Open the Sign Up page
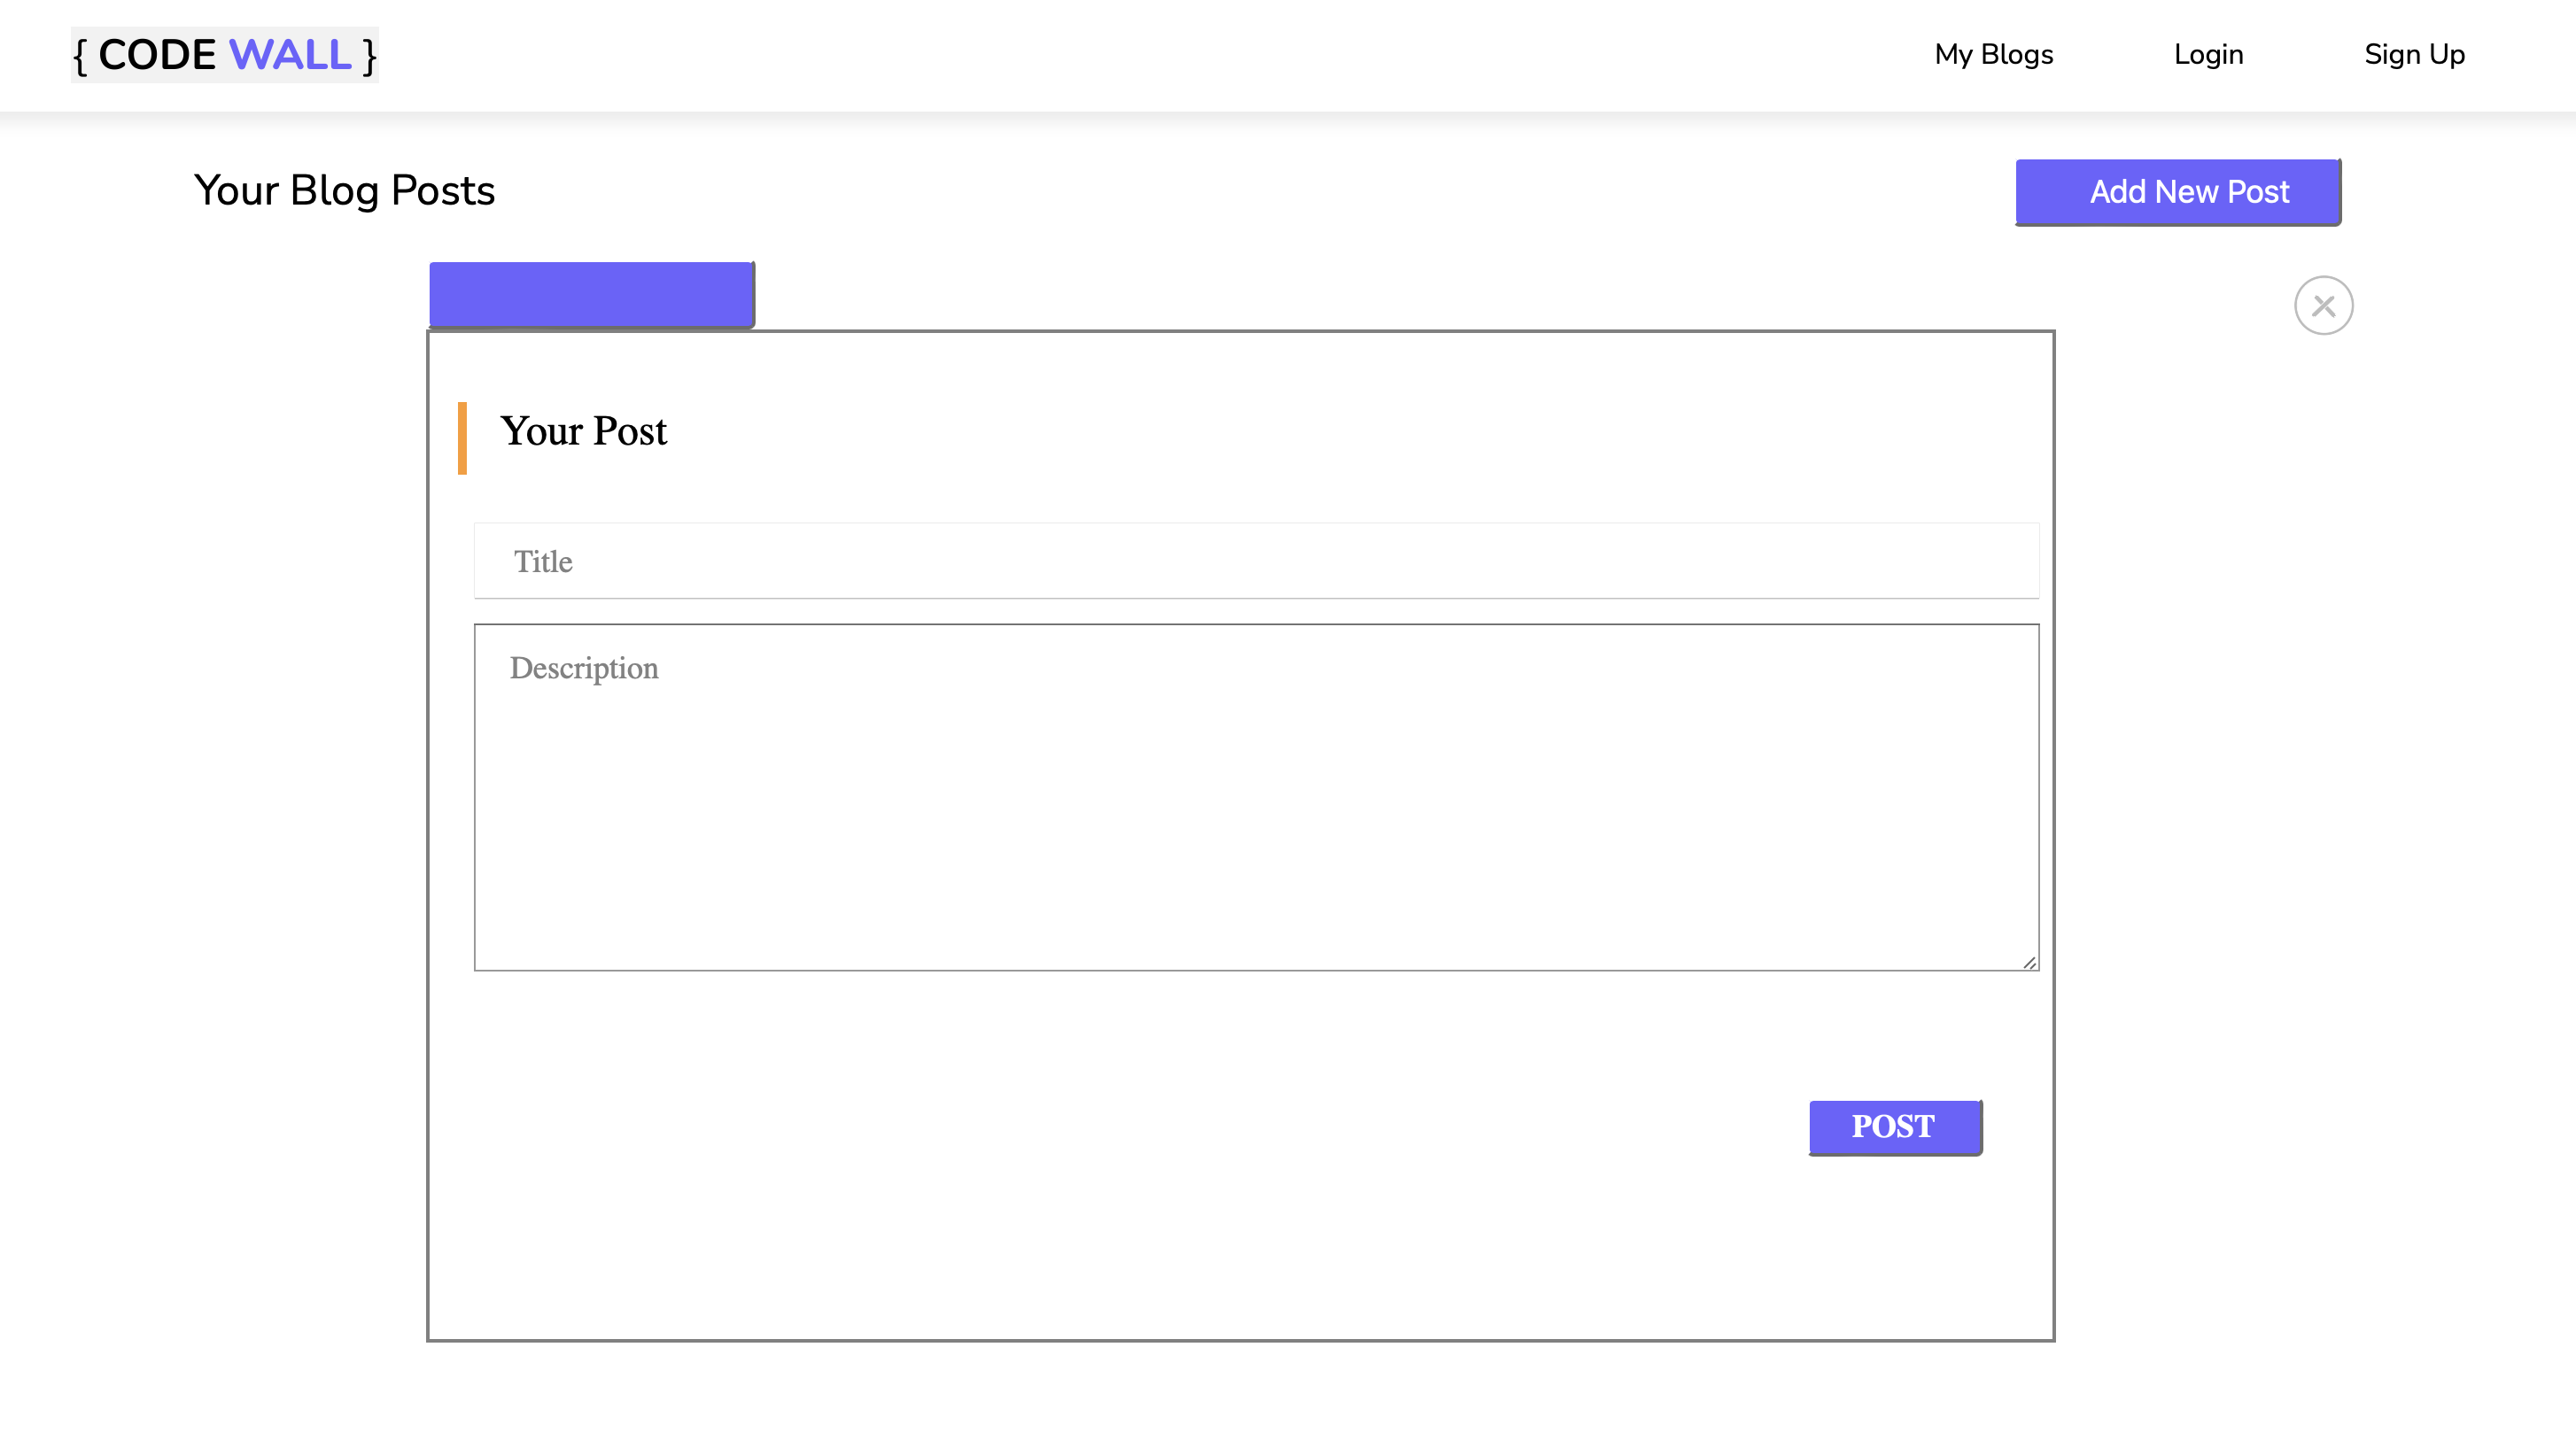2576x1440 pixels. coord(2414,55)
